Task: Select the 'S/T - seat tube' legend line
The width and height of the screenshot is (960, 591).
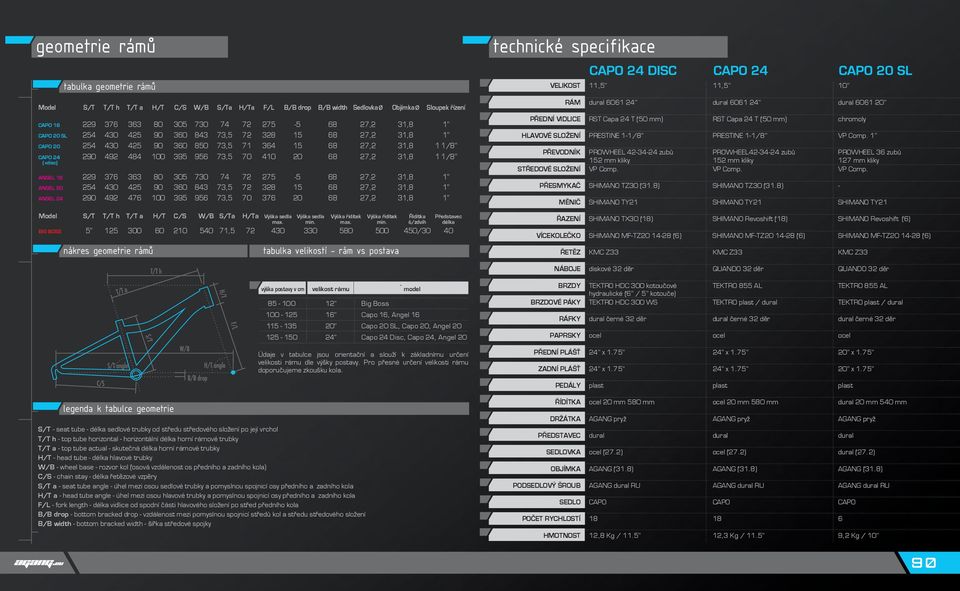Action: pos(157,429)
